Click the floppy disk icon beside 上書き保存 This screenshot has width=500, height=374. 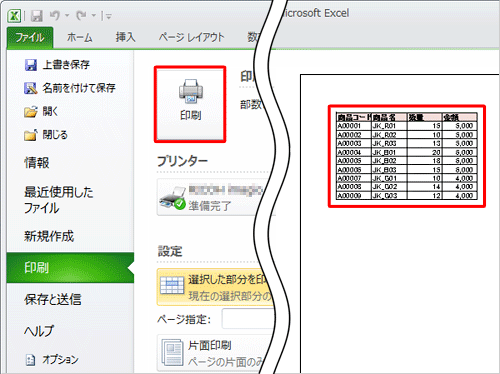click(31, 65)
